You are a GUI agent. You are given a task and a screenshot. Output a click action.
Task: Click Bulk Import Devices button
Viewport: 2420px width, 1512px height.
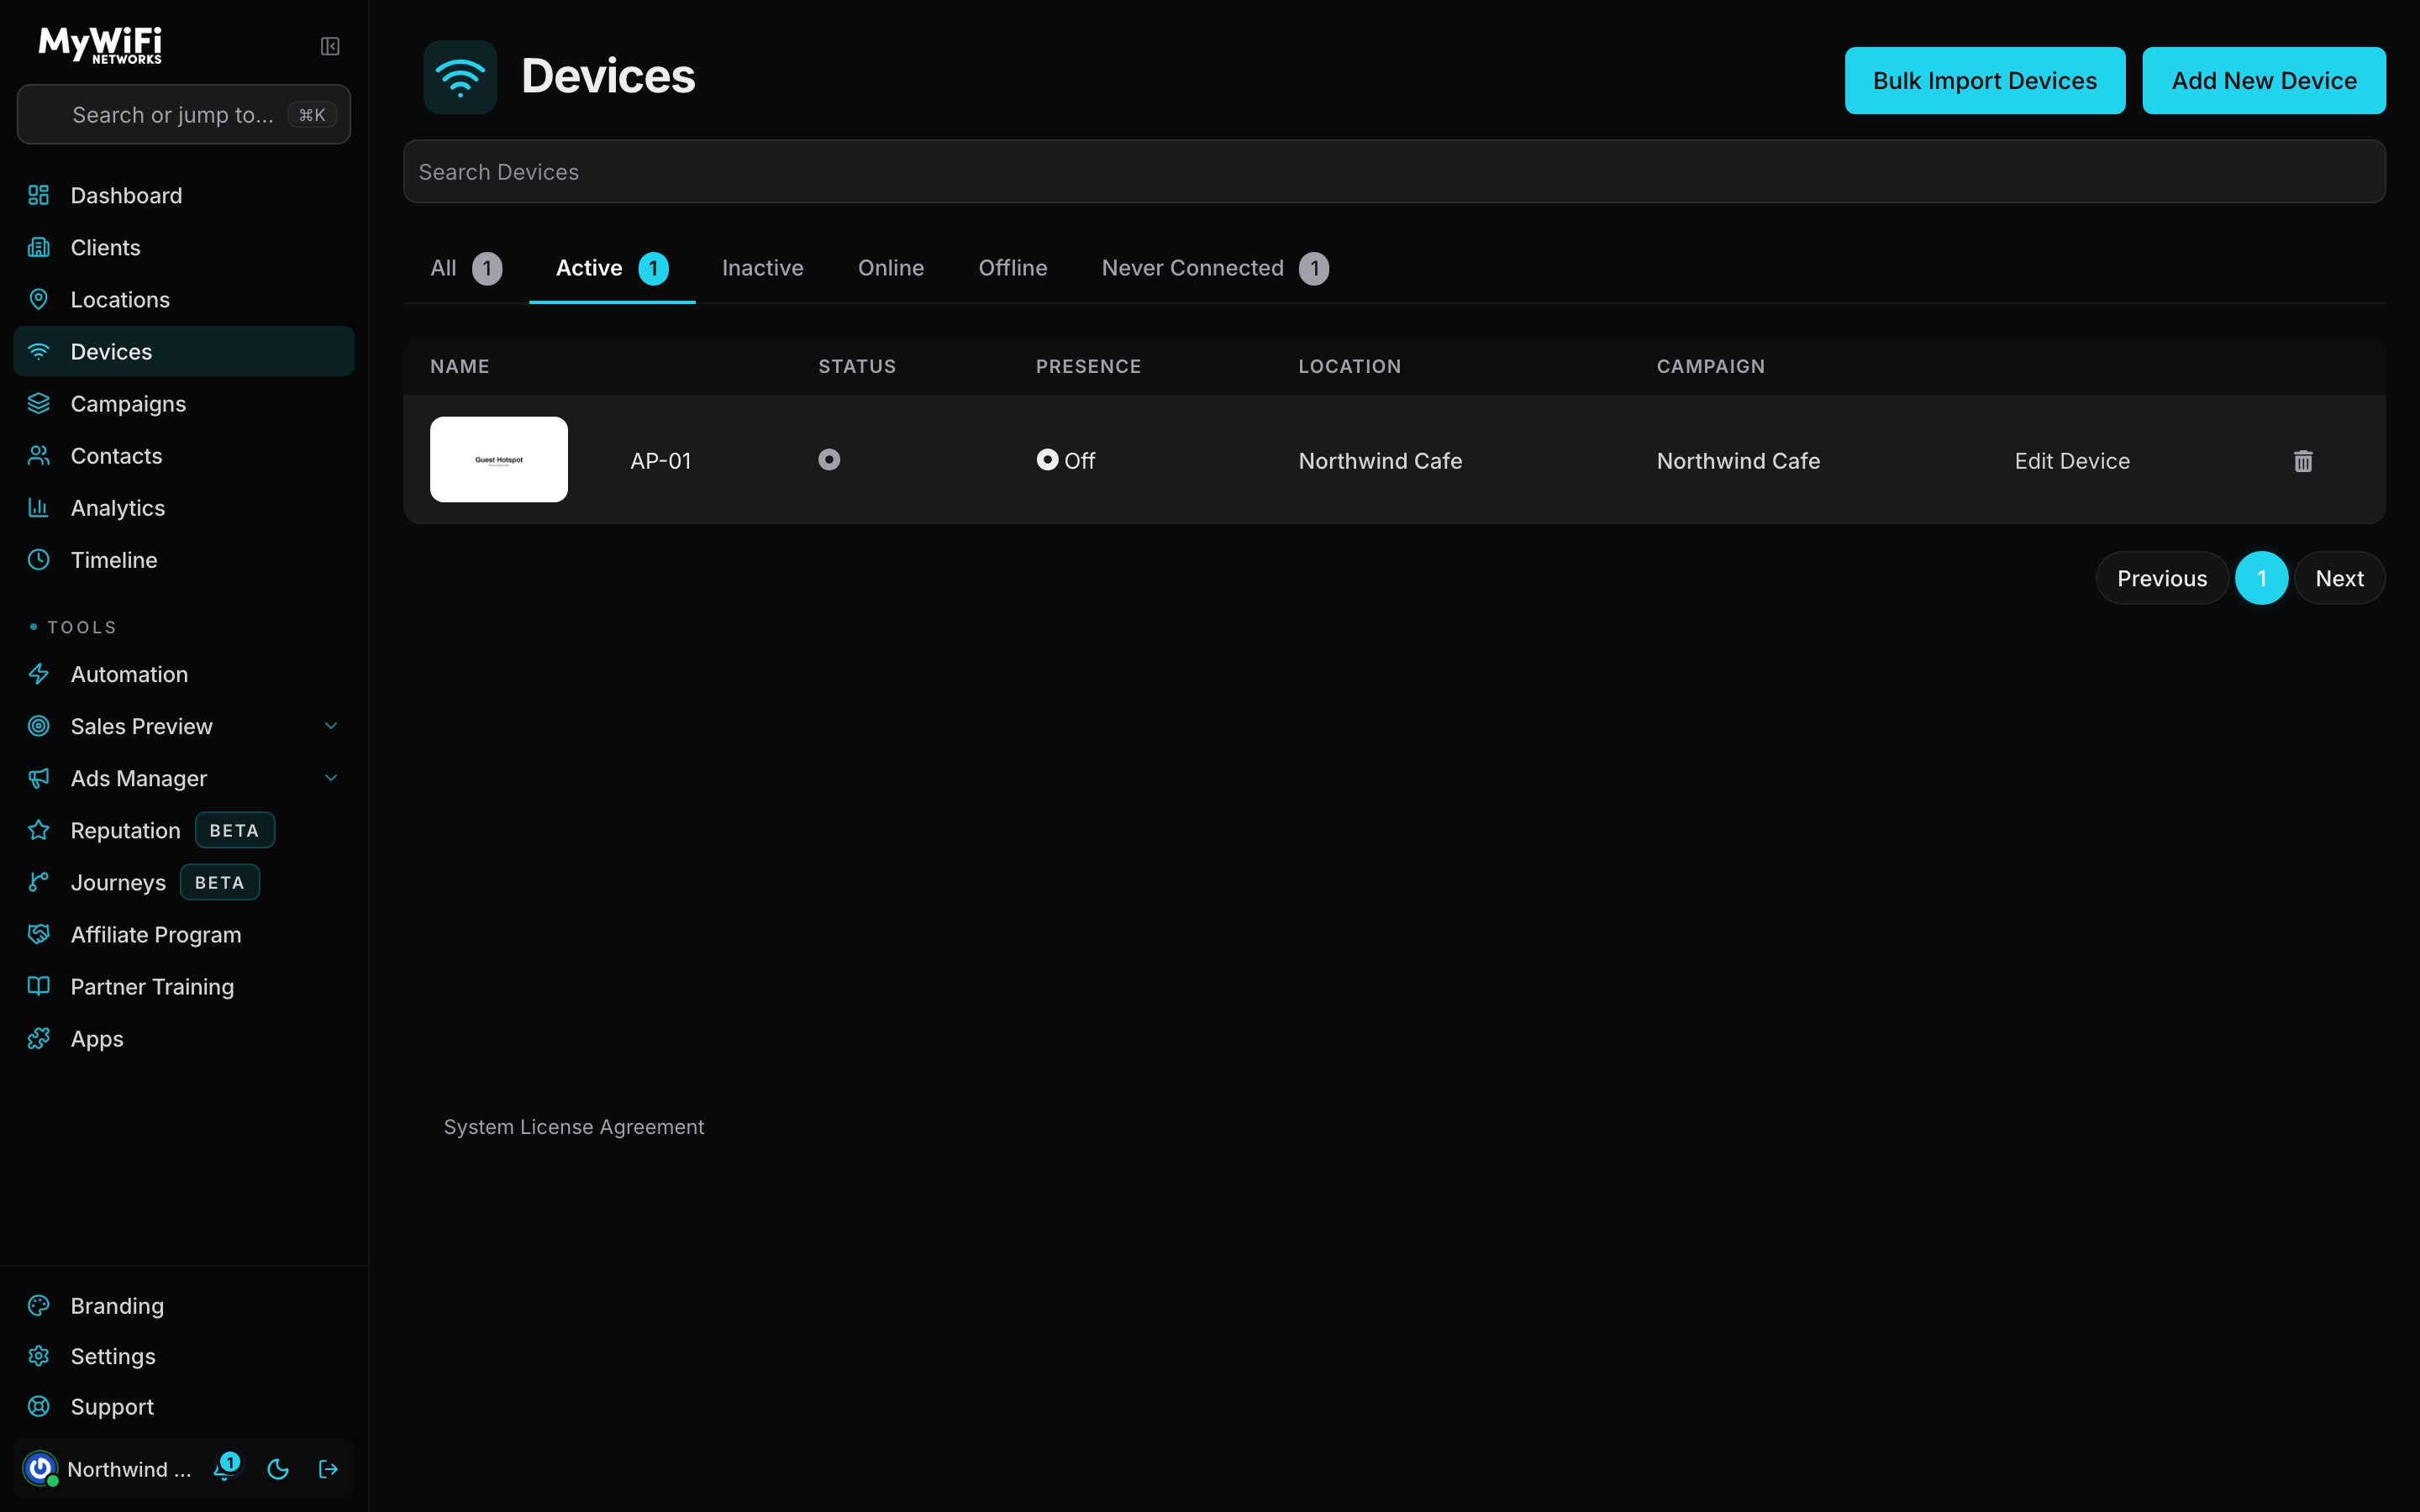pyautogui.click(x=1985, y=81)
